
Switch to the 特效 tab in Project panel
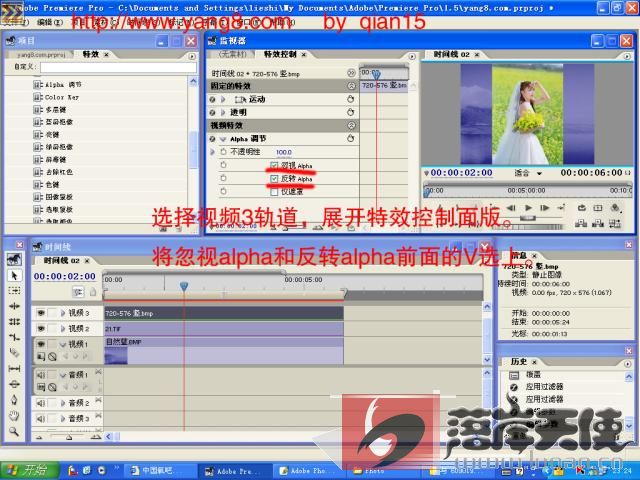pos(95,54)
